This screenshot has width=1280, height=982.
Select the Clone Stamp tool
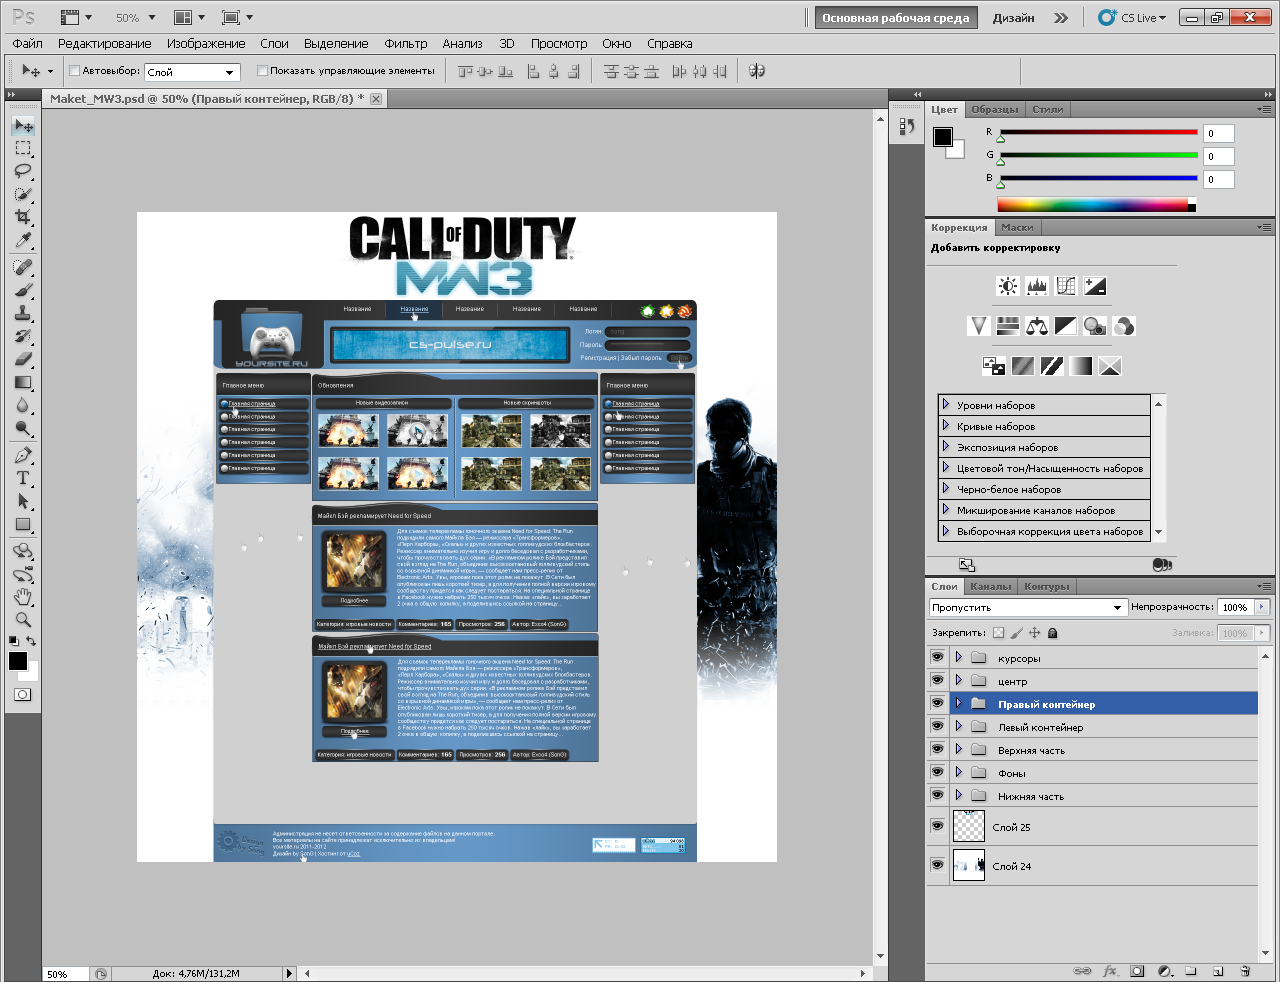23,314
